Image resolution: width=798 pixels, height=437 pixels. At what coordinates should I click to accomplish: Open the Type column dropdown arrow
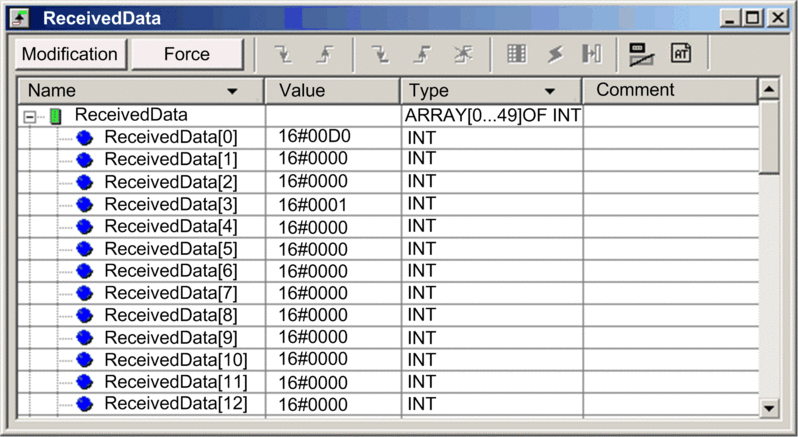point(549,91)
